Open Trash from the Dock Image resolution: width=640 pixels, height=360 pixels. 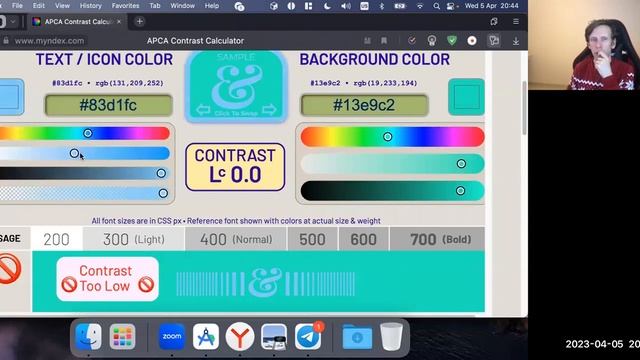tap(391, 337)
